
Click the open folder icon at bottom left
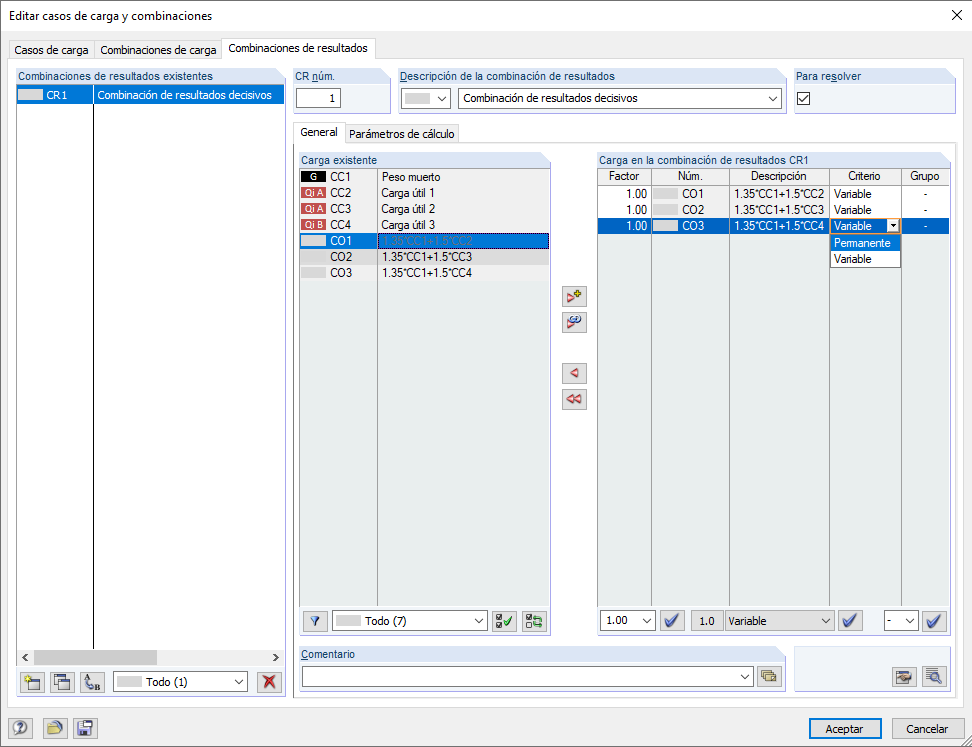click(x=55, y=728)
